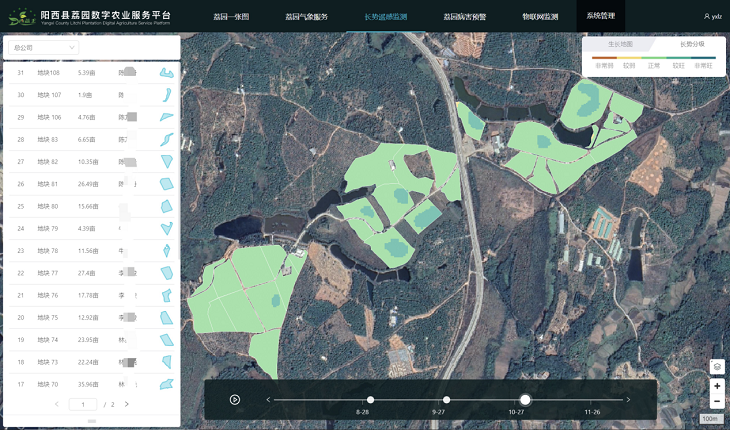730x430 pixels.
Task: Open the 荔园气象服务 tab
Action: pos(306,17)
